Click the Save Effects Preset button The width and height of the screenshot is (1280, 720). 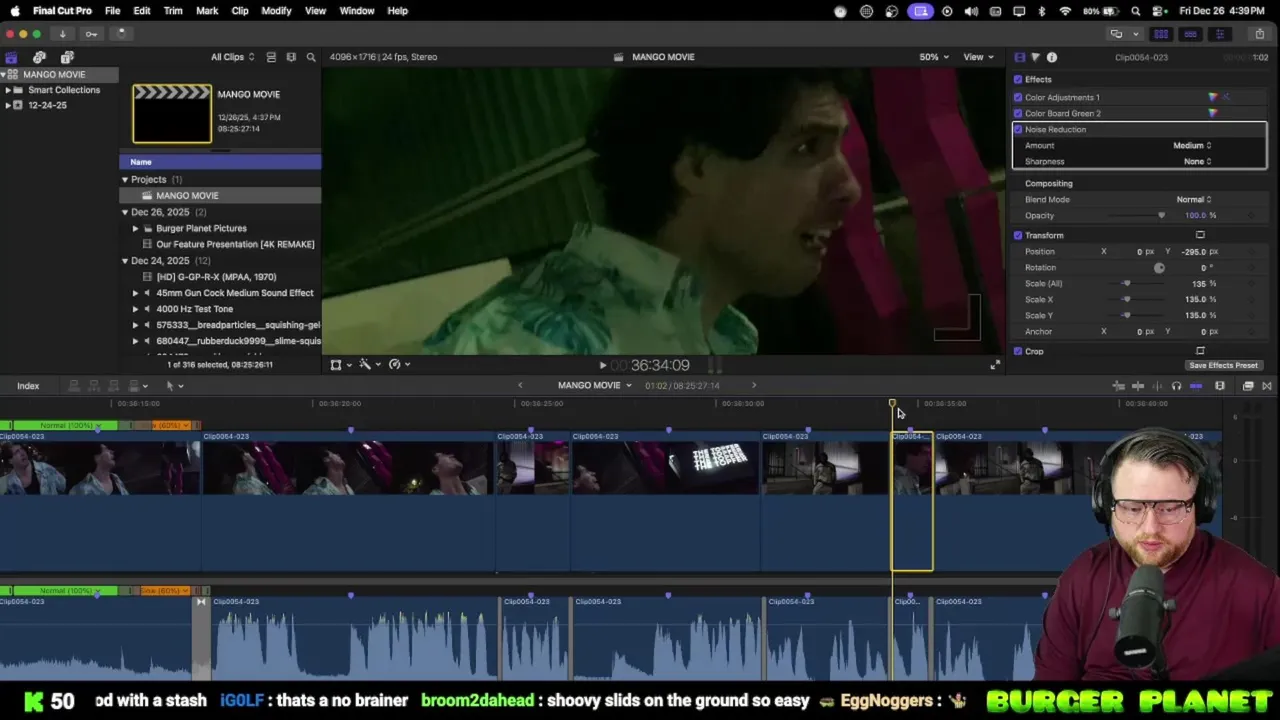pyautogui.click(x=1223, y=366)
